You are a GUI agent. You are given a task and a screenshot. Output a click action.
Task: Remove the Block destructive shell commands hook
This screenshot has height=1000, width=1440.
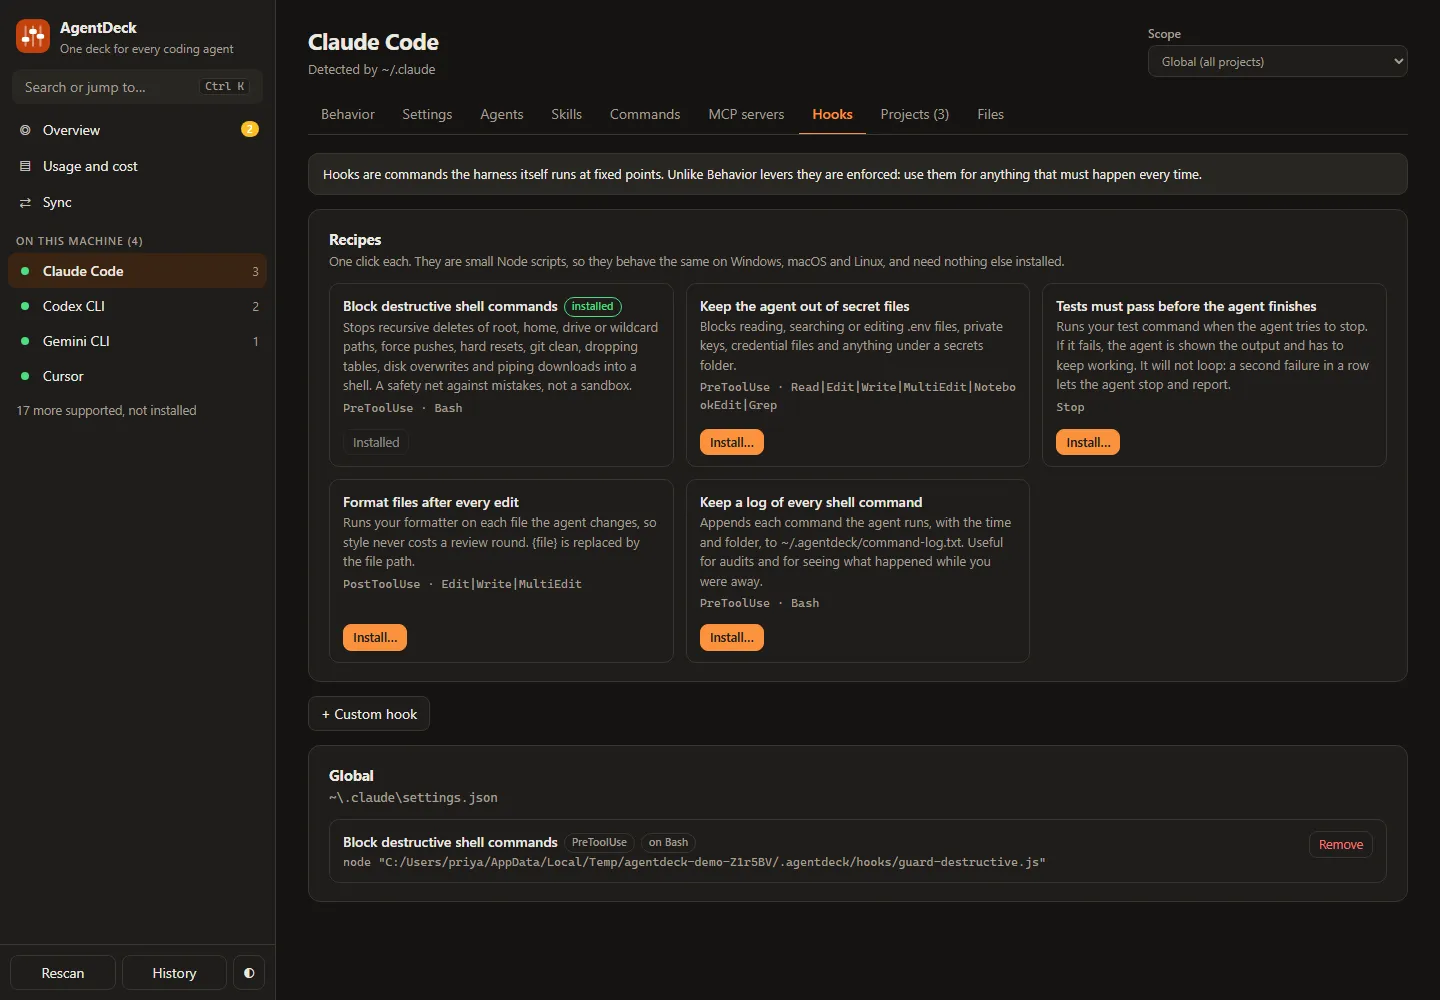[x=1341, y=845]
